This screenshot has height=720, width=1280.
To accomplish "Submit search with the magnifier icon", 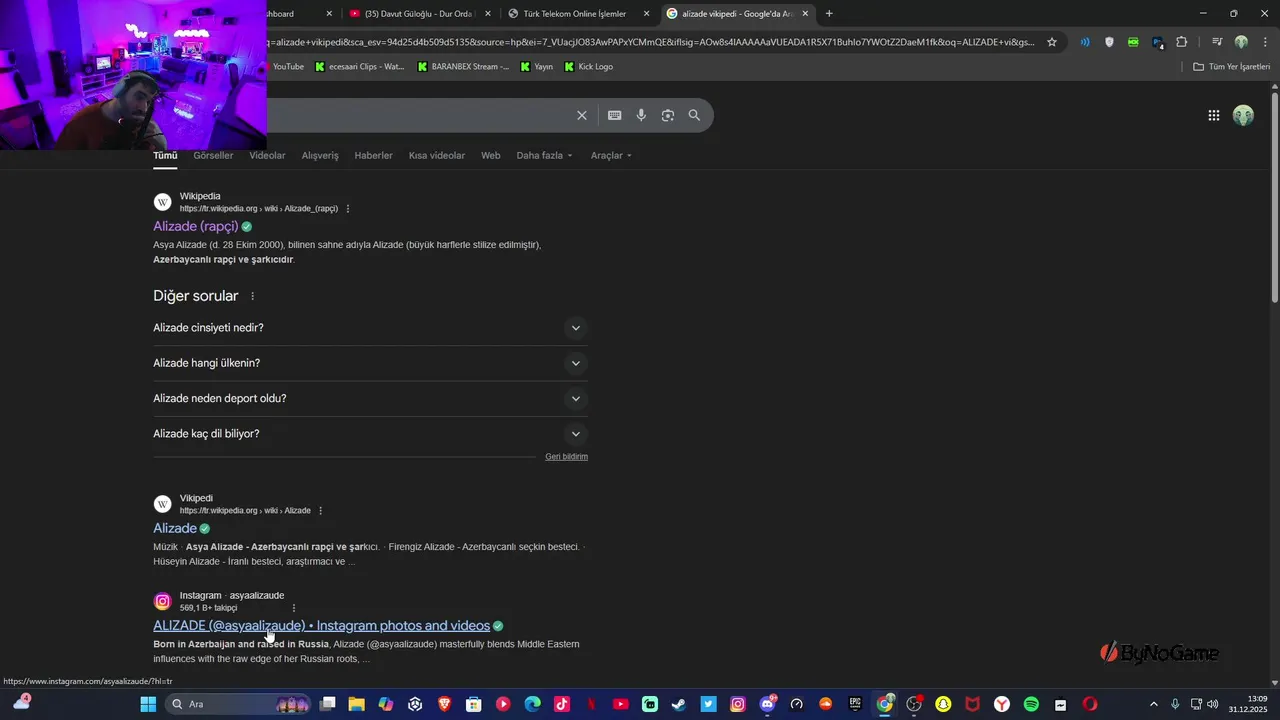I will click(694, 115).
